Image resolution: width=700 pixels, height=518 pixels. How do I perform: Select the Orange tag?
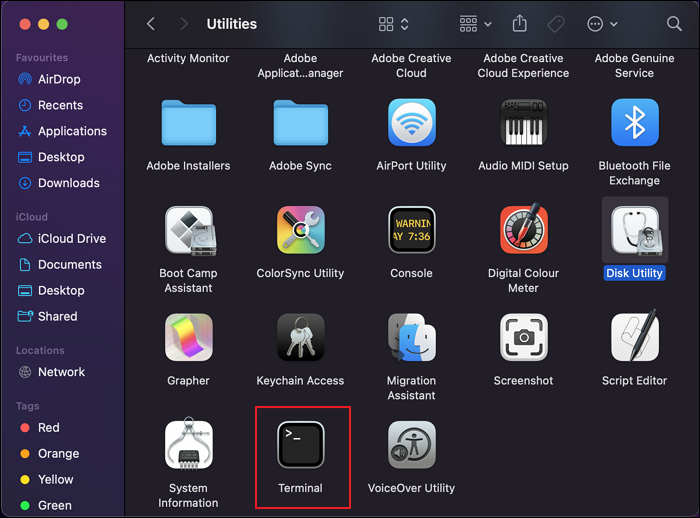[50, 454]
